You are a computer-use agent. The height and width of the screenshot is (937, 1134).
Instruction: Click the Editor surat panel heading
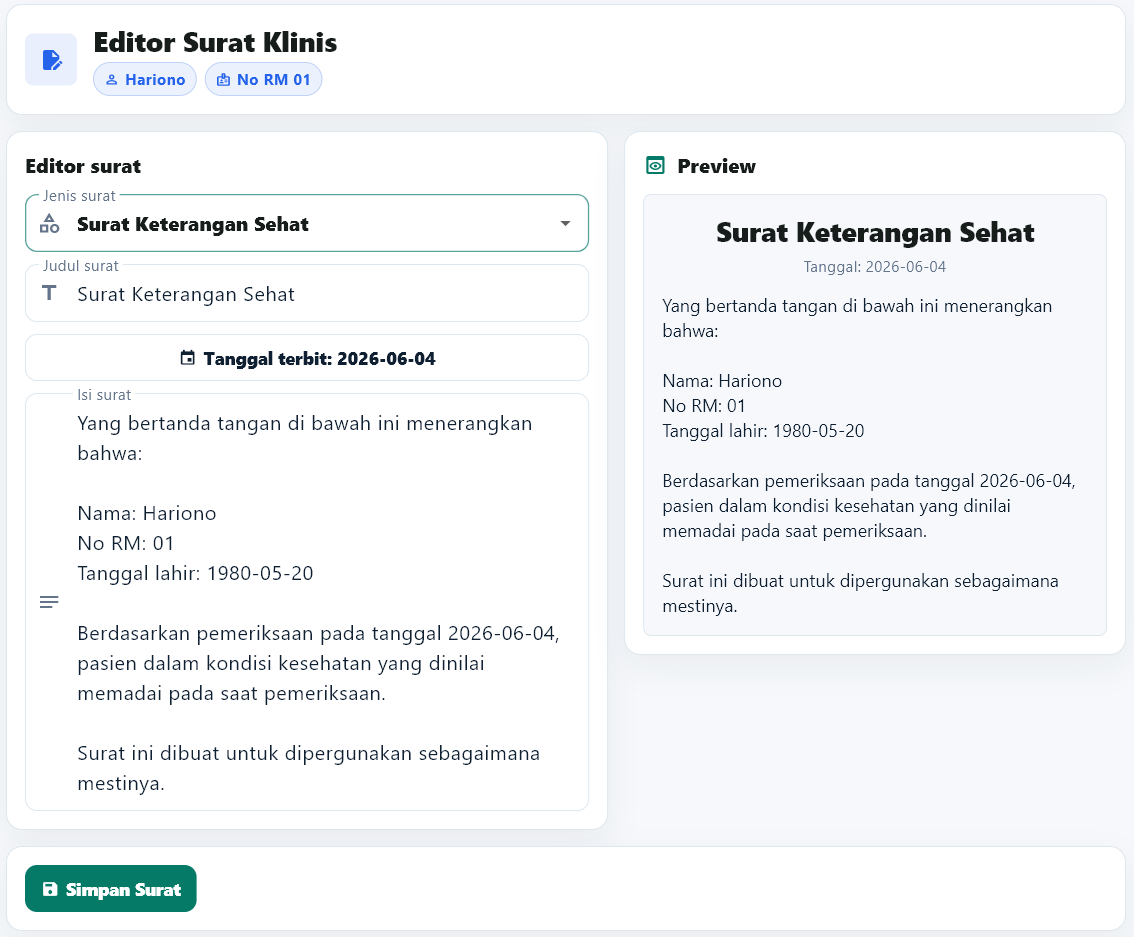(x=83, y=166)
